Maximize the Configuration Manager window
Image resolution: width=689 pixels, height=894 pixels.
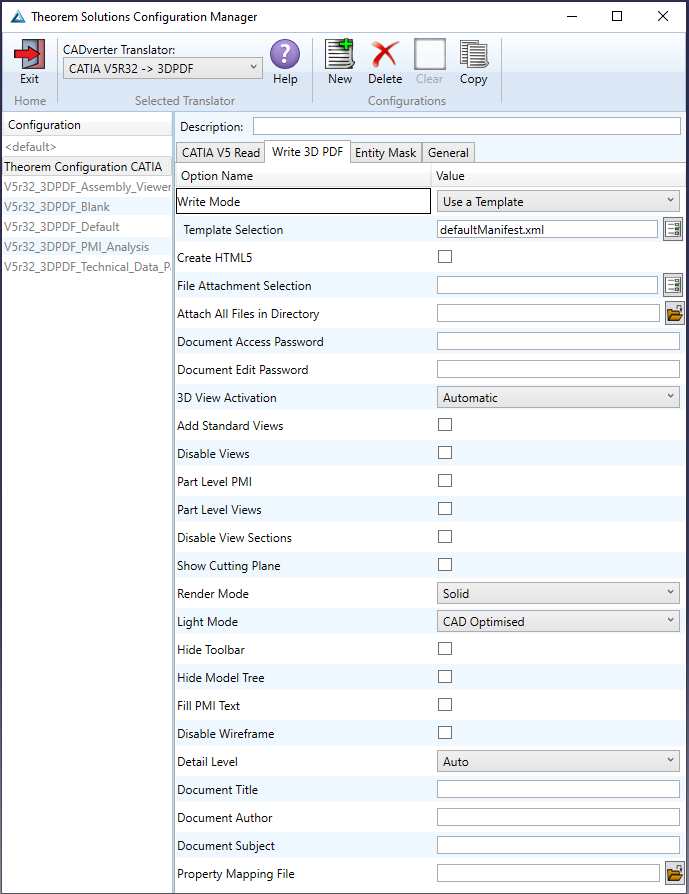click(x=617, y=16)
